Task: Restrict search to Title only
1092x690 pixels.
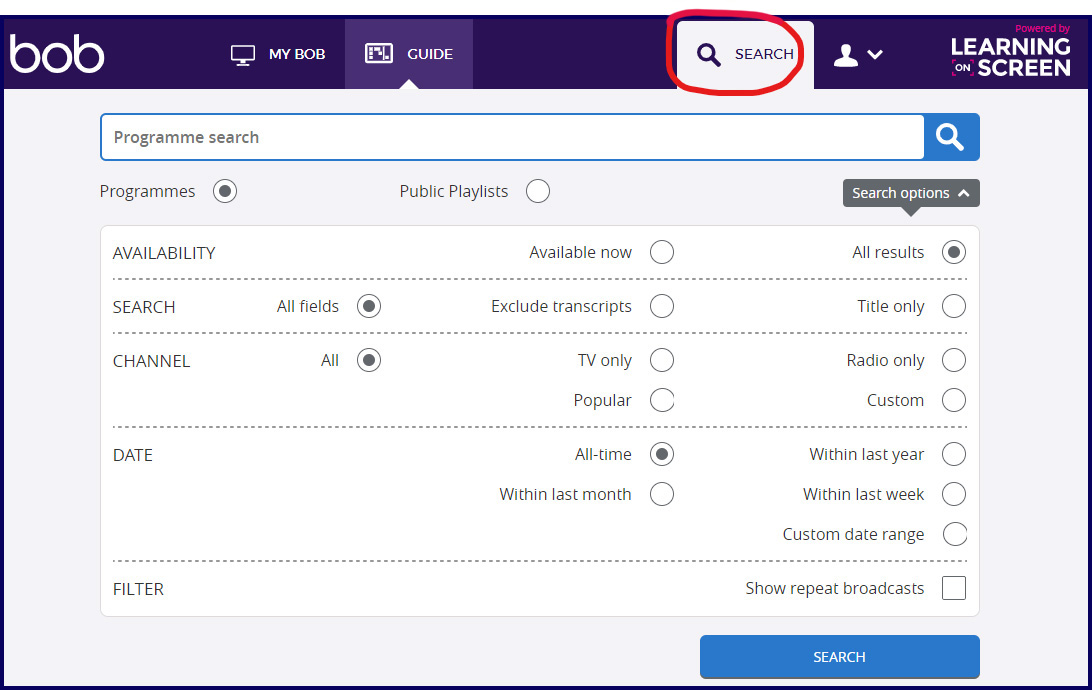Action: [x=953, y=306]
